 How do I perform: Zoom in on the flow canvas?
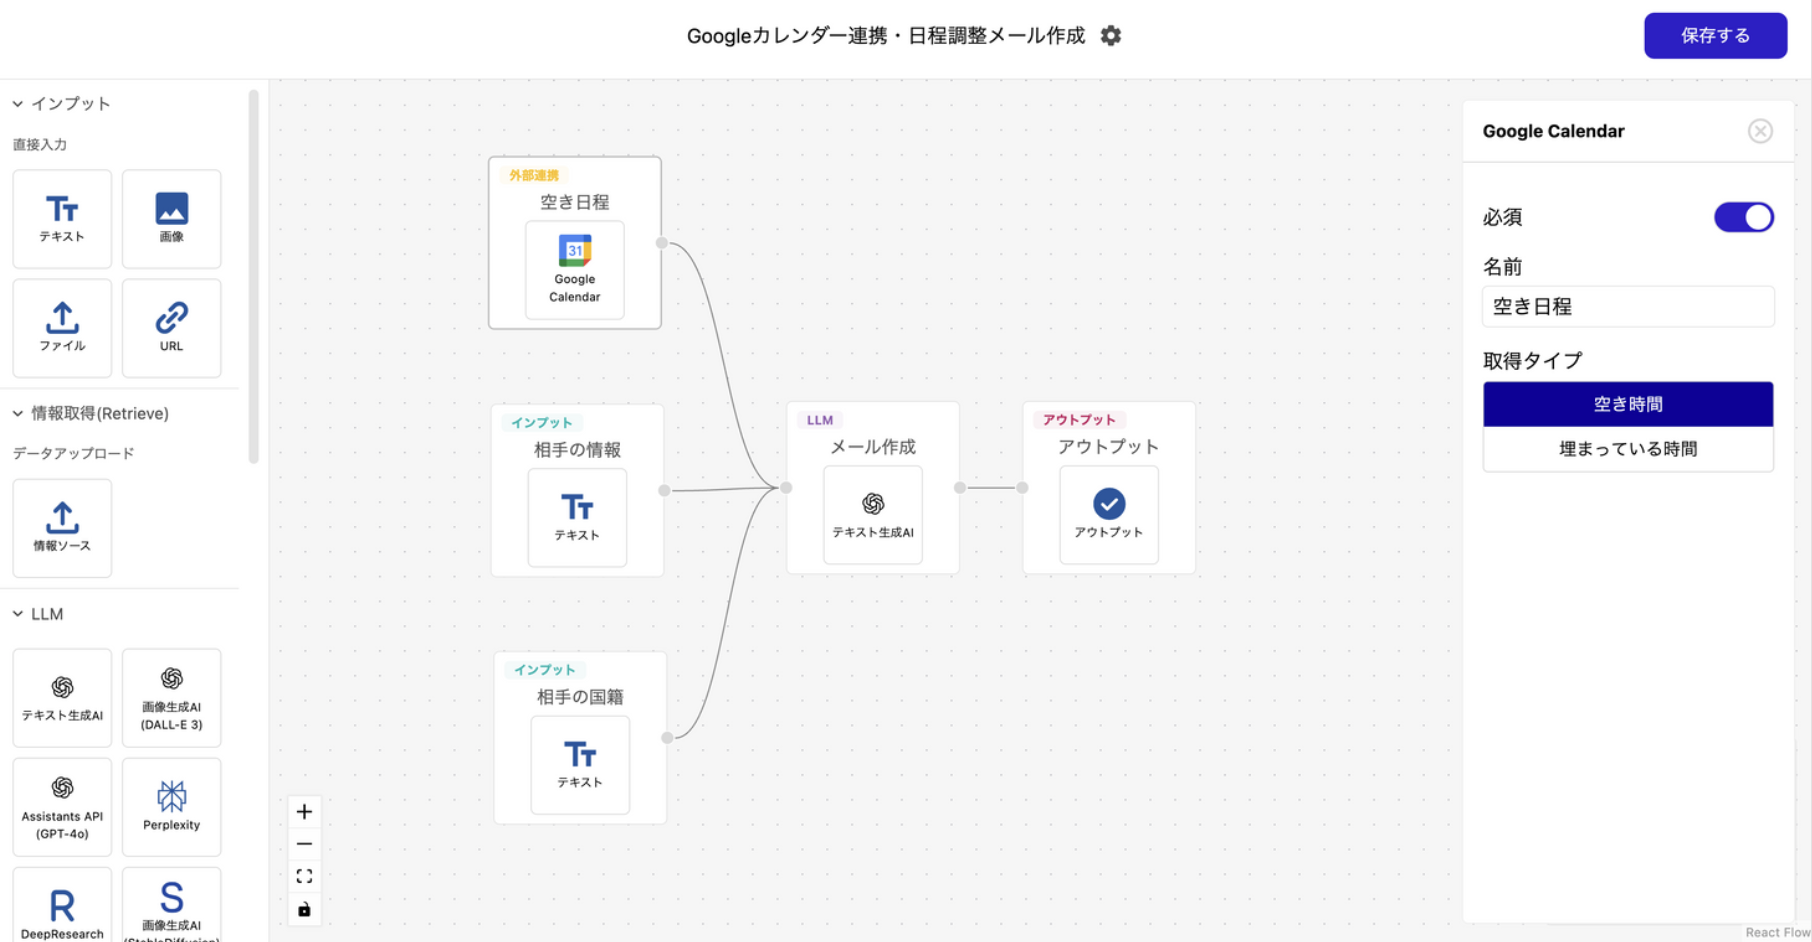click(x=305, y=812)
